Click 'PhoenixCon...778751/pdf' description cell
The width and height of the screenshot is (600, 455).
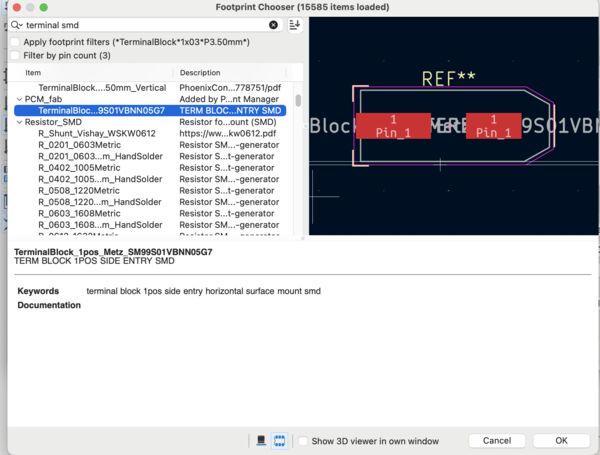pos(230,88)
